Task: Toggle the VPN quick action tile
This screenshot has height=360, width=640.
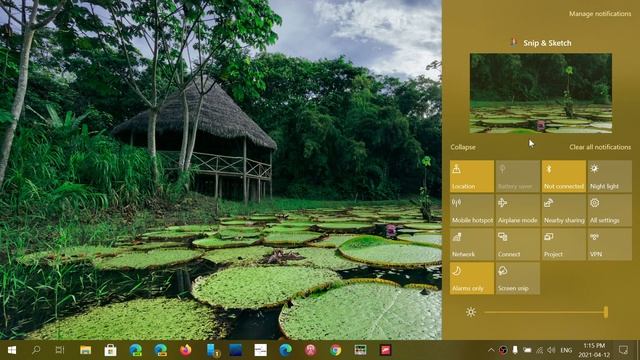Action: coord(610,244)
